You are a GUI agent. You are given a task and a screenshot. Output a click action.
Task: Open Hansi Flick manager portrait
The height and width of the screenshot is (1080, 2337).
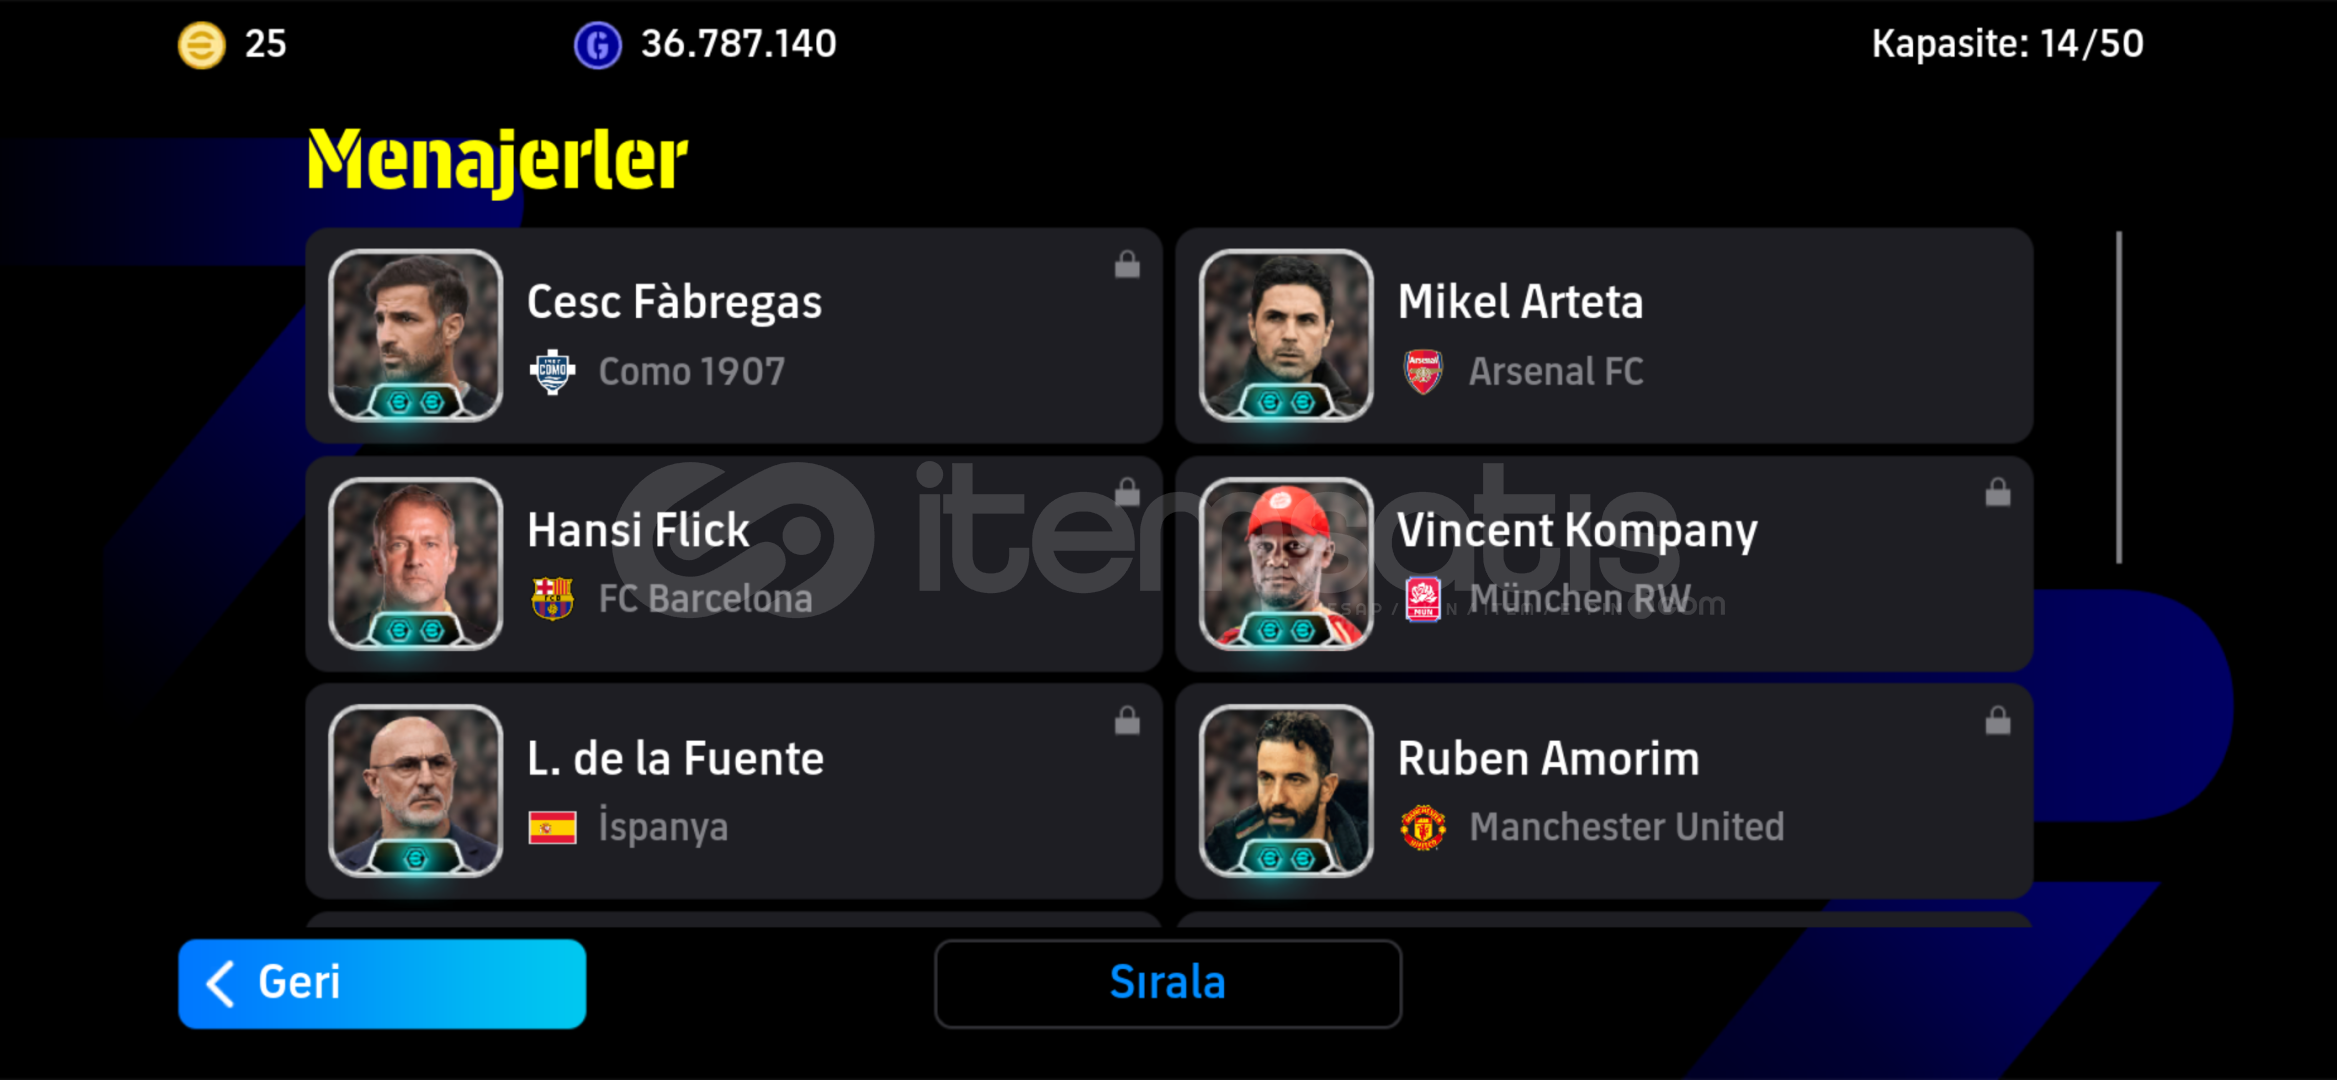(x=415, y=563)
